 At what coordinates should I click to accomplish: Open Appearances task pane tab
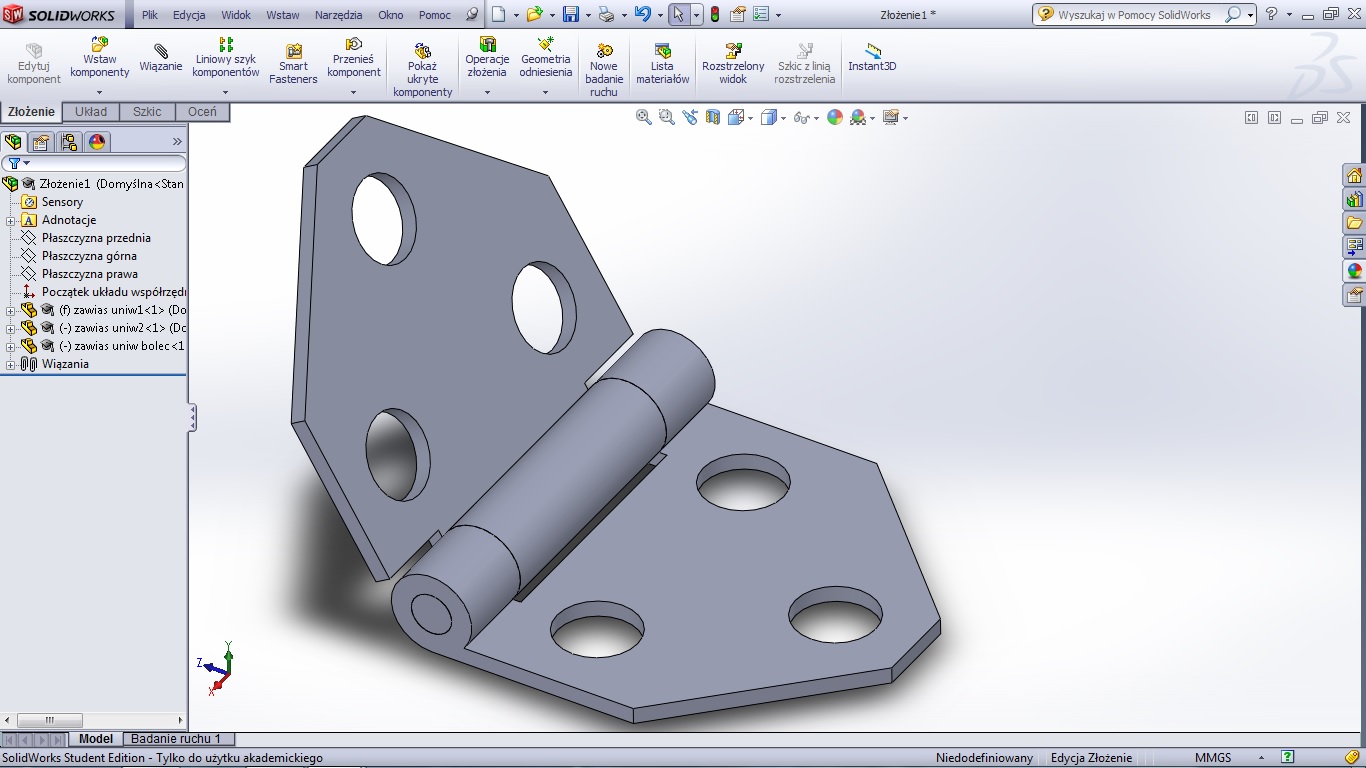tap(1354, 271)
